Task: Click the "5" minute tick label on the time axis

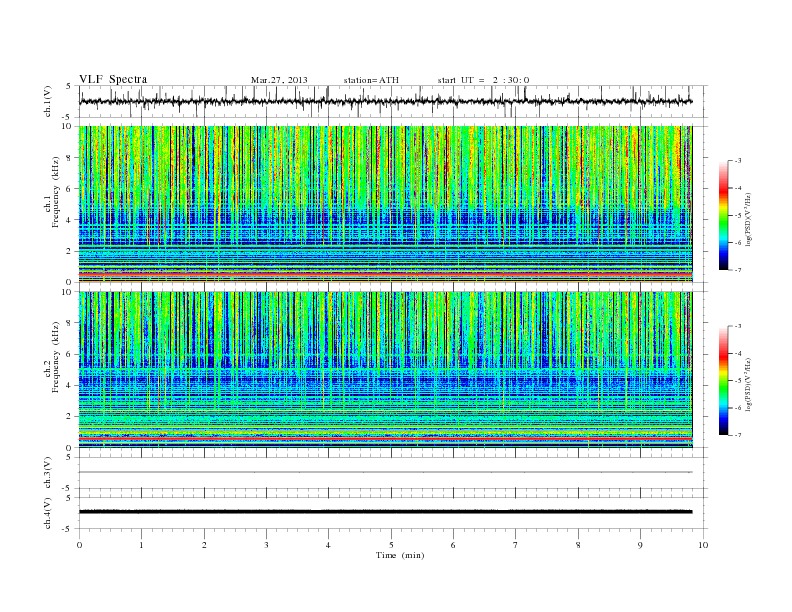Action: coord(391,545)
